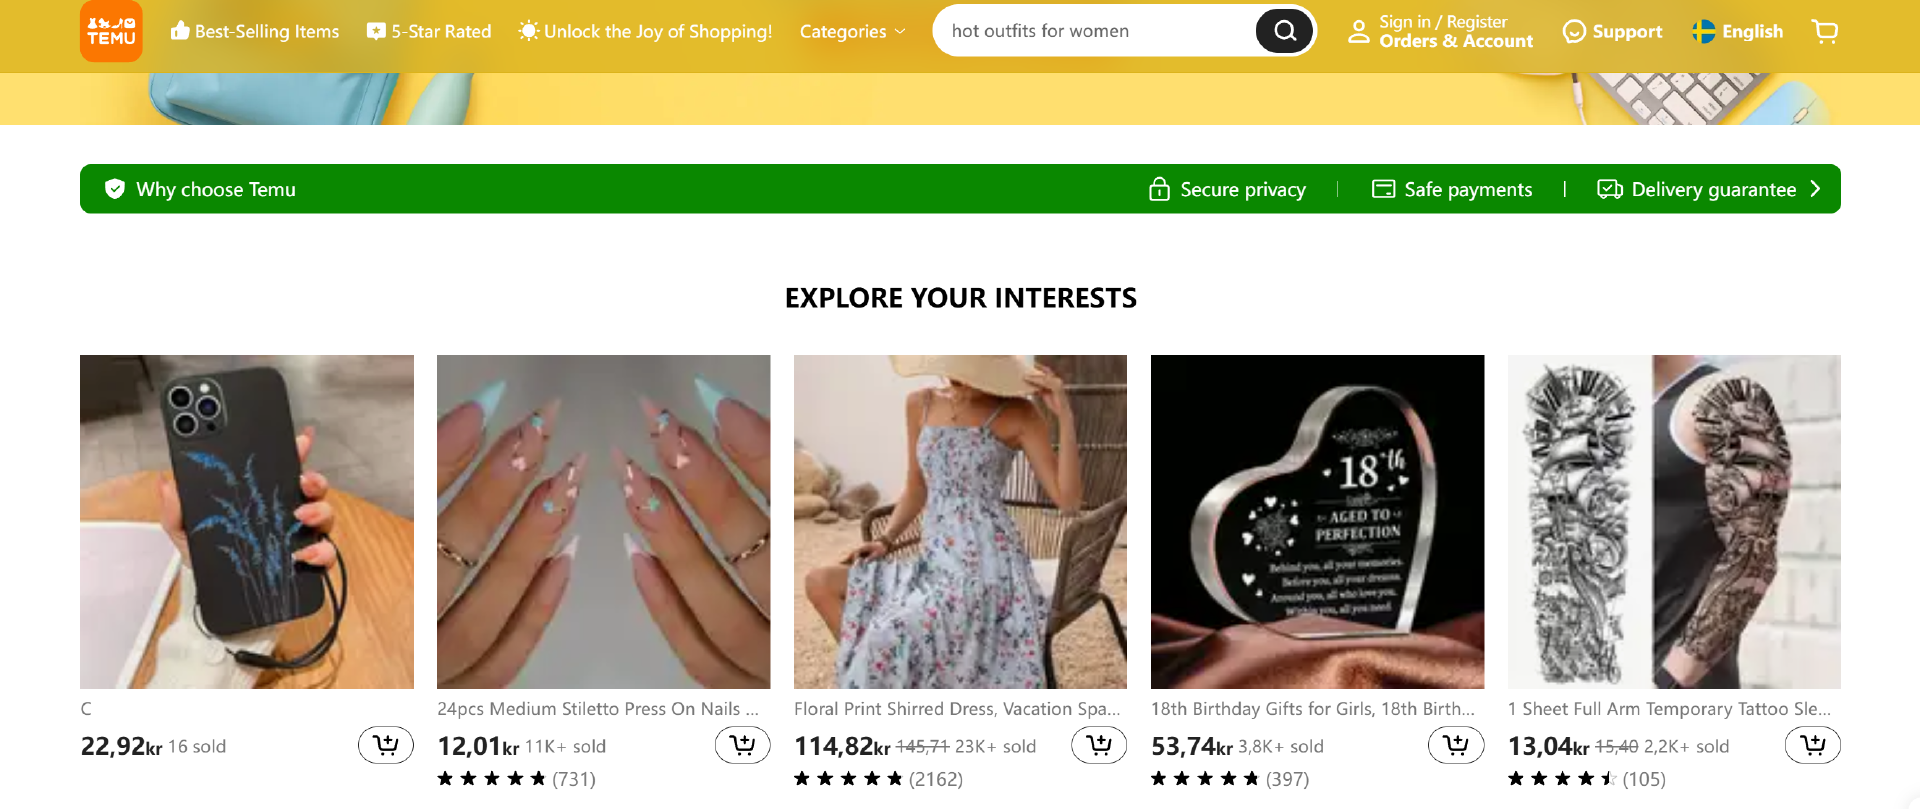
Task: Click the Secure privacy link
Action: click(1227, 189)
